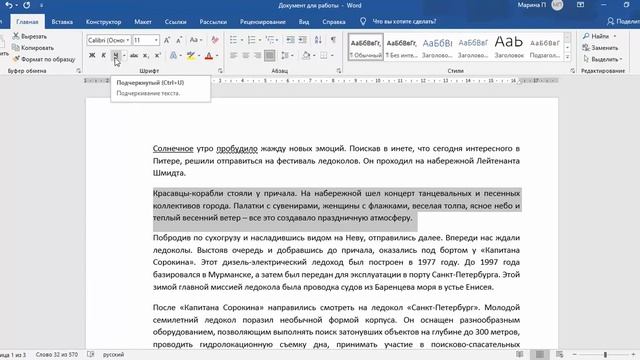
Task: Open the Справка tab
Action: (333, 22)
